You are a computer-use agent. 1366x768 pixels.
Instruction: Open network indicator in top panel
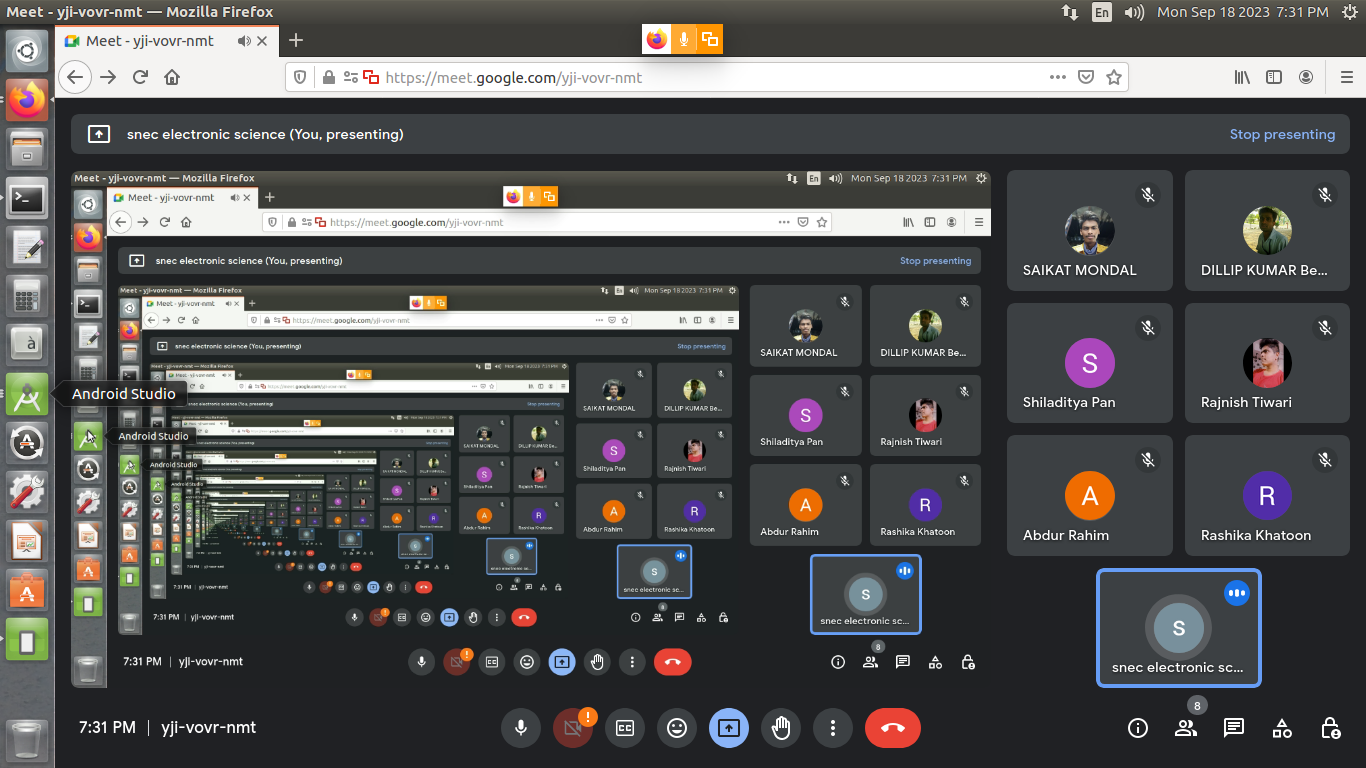click(x=1070, y=12)
